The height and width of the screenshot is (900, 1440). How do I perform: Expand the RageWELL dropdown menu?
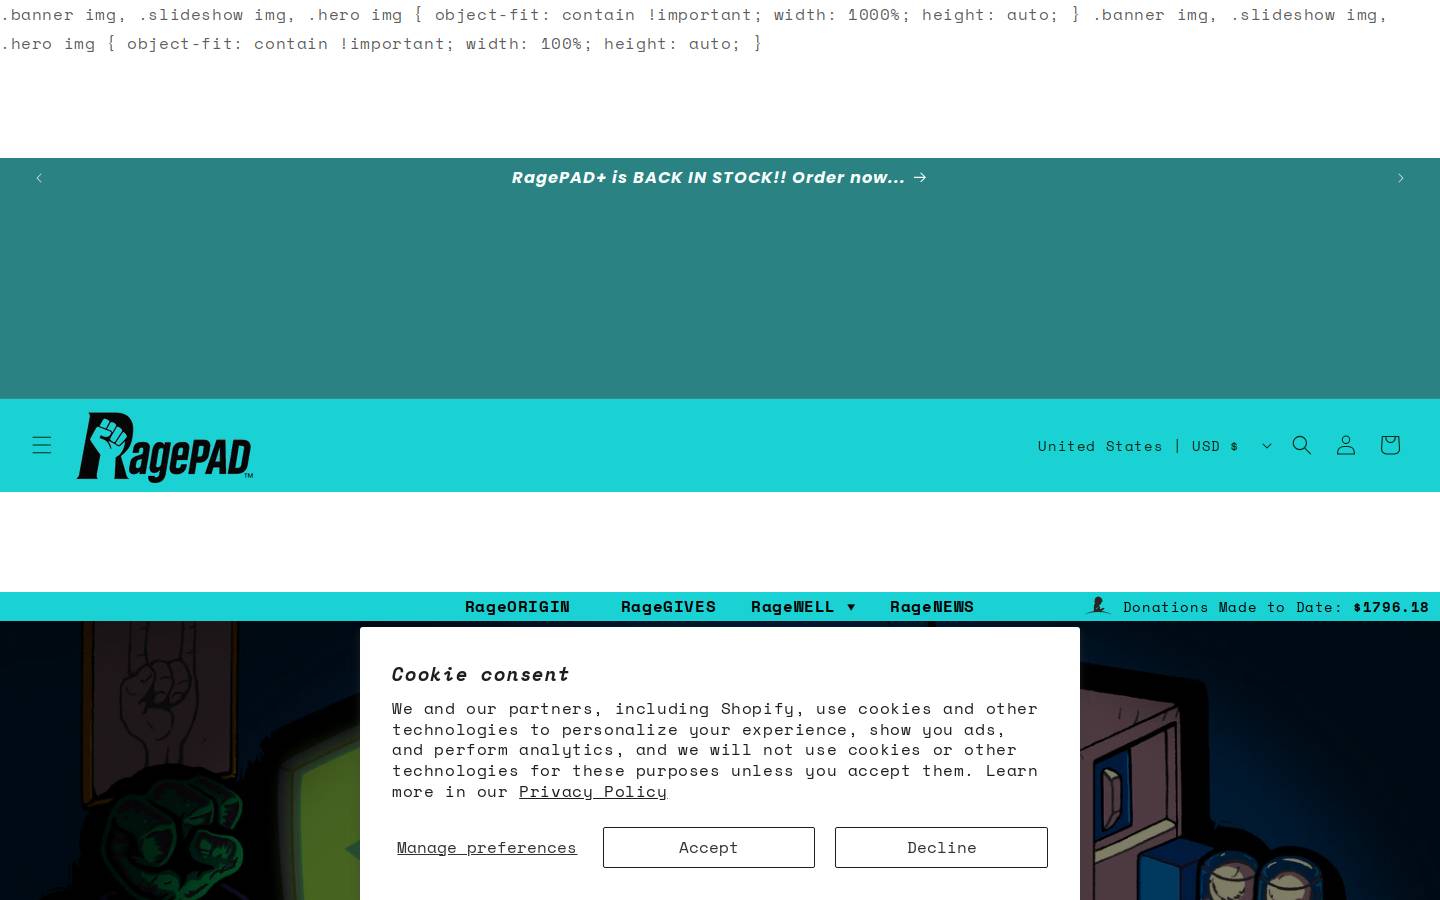pyautogui.click(x=803, y=607)
